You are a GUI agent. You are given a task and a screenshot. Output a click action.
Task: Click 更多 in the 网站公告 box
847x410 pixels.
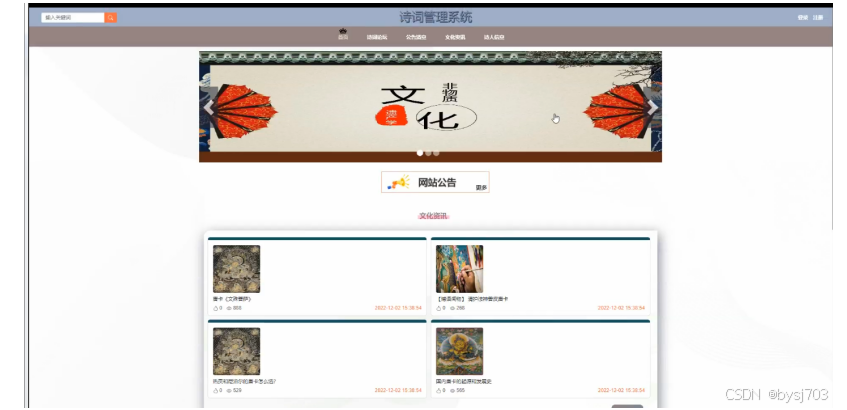481,187
